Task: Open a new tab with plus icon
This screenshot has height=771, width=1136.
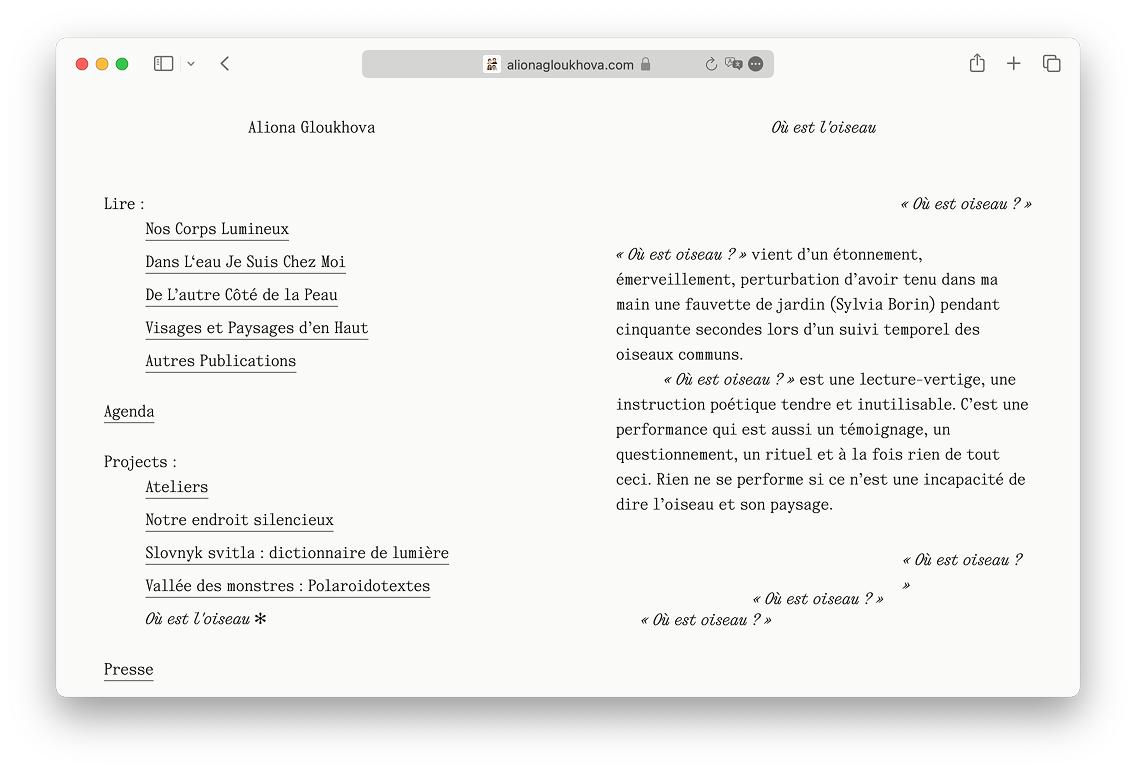Action: pyautogui.click(x=1013, y=64)
